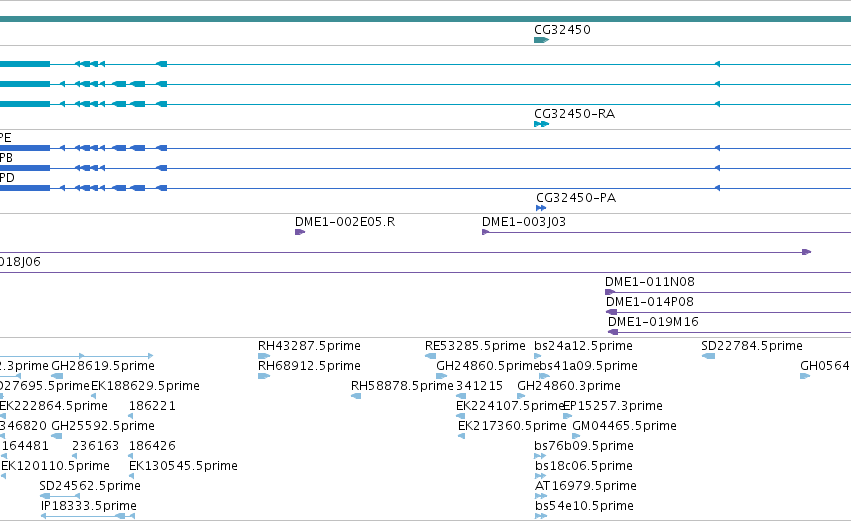This screenshot has width=851, height=521.
Task: Click the DME1-014P08 feature arrow
Action: click(x=612, y=312)
